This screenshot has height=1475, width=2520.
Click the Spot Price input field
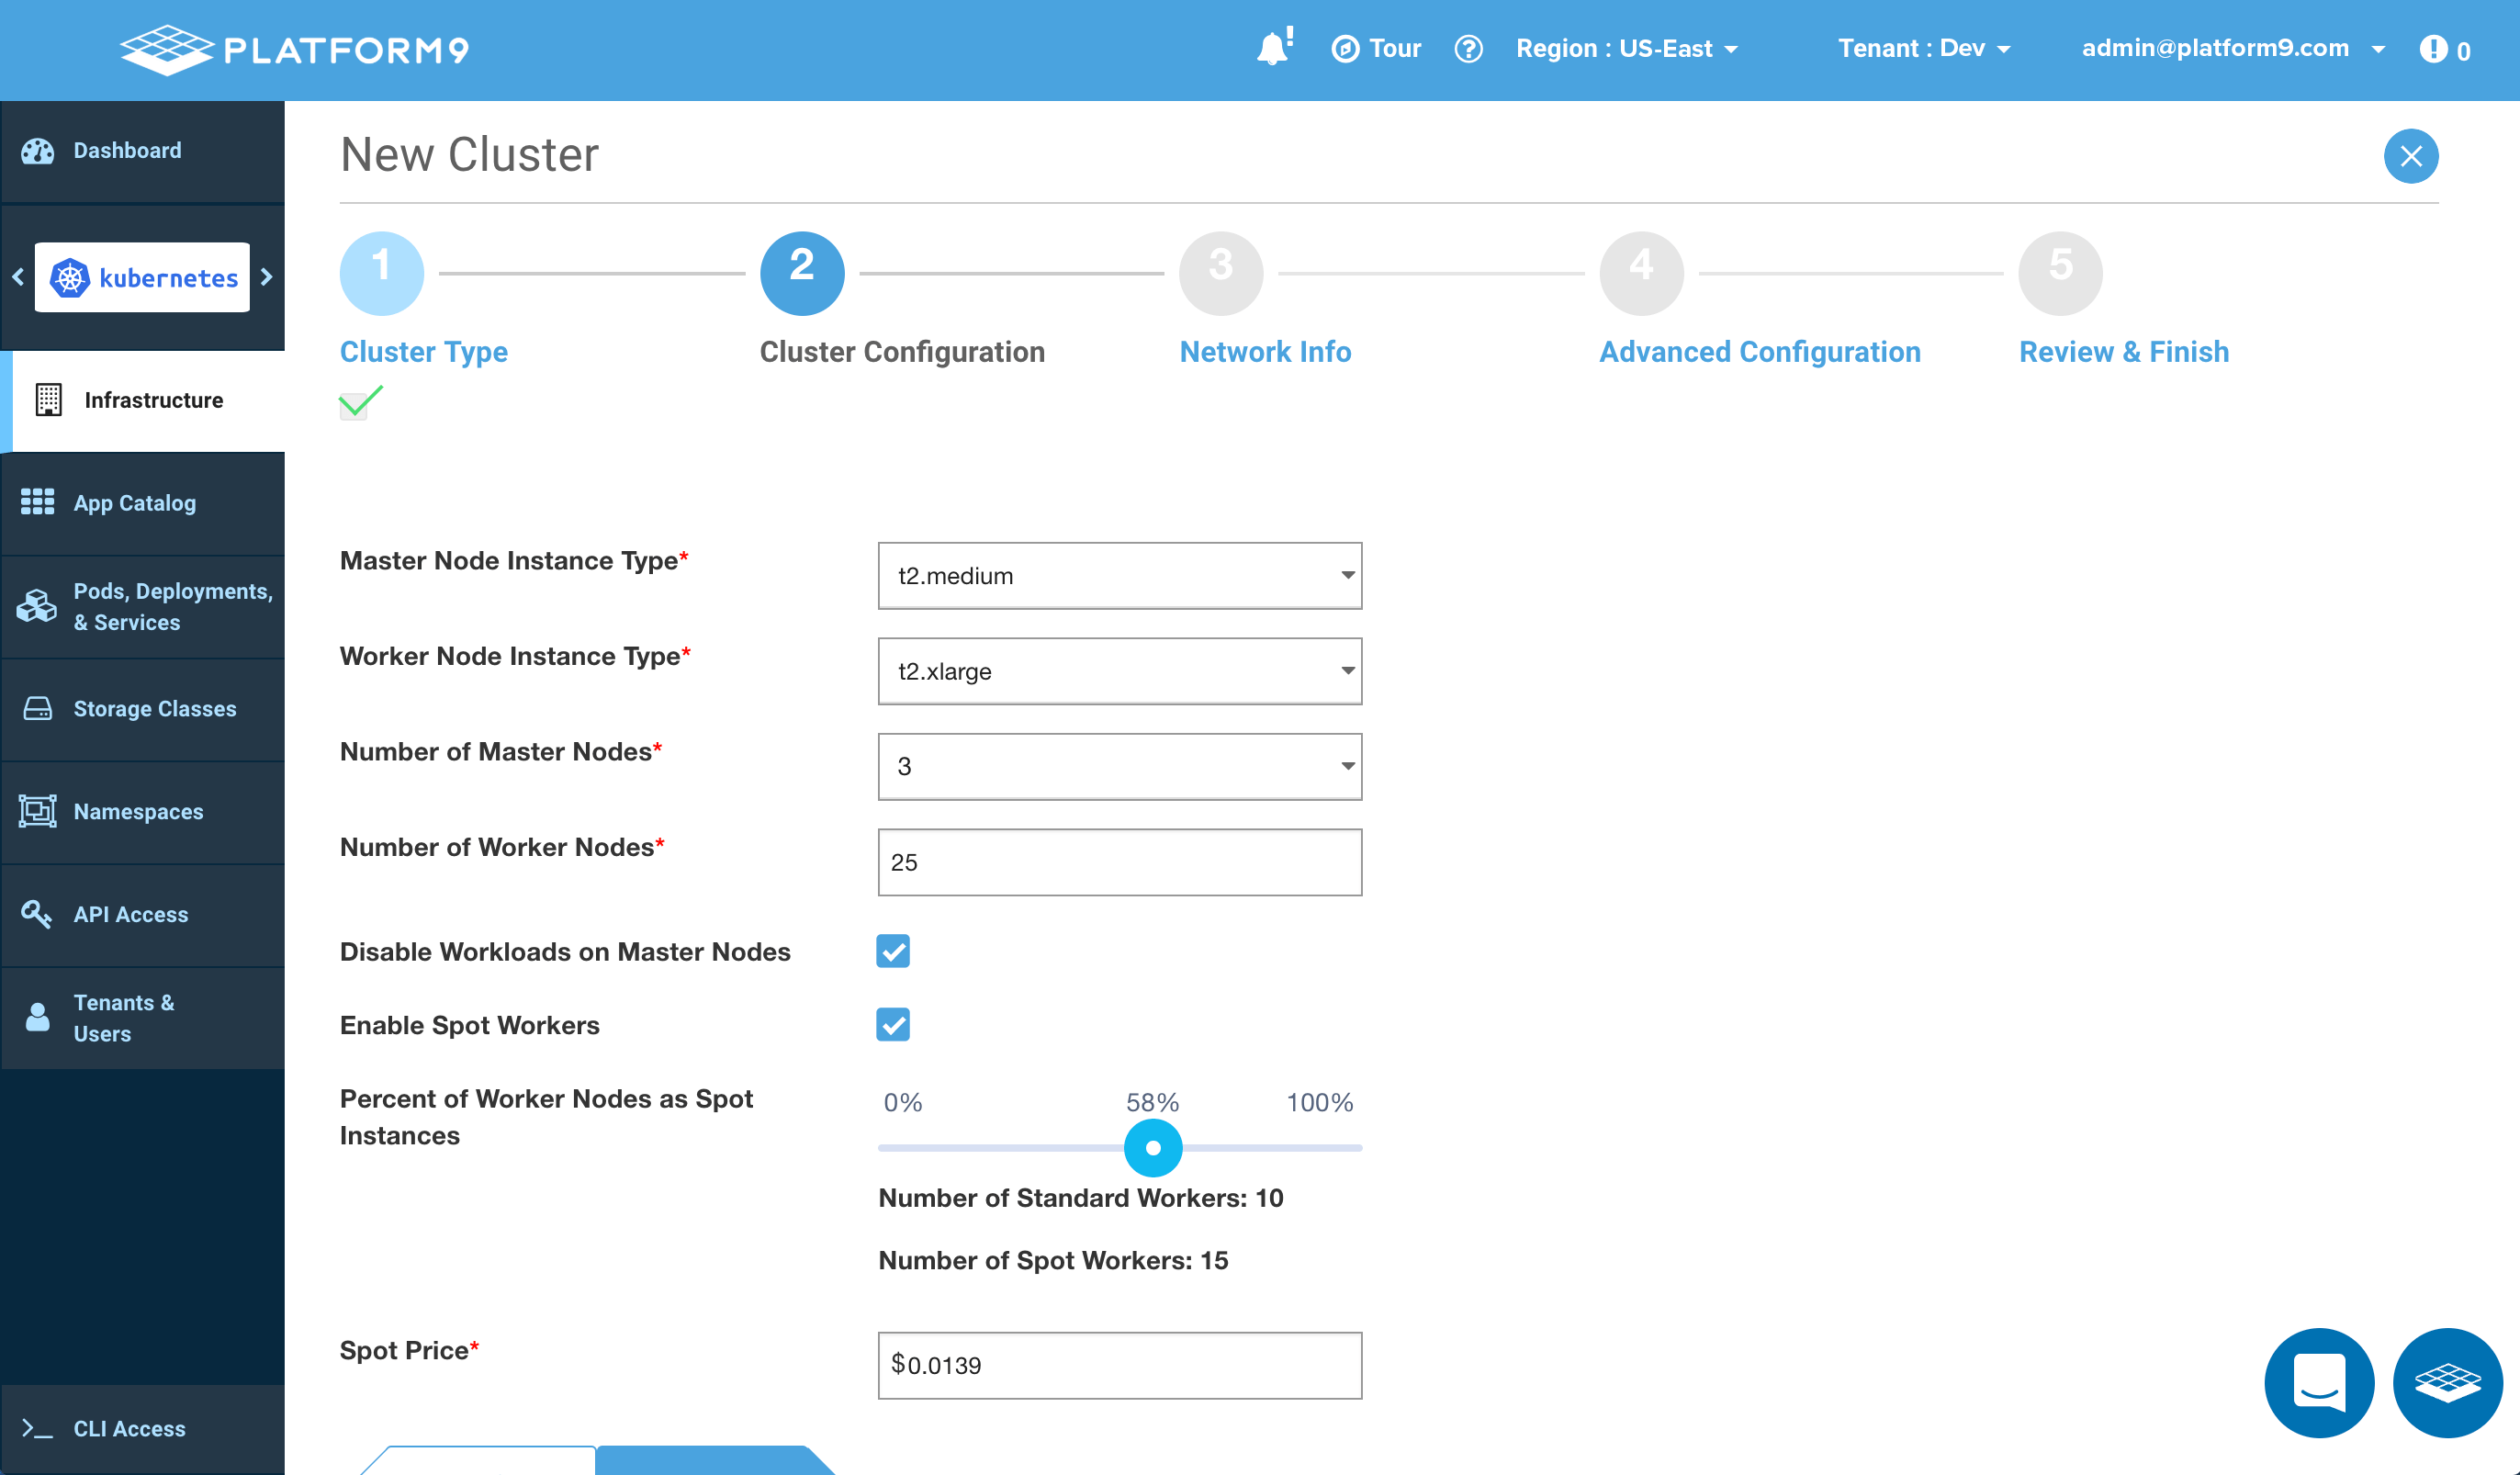click(1120, 1365)
